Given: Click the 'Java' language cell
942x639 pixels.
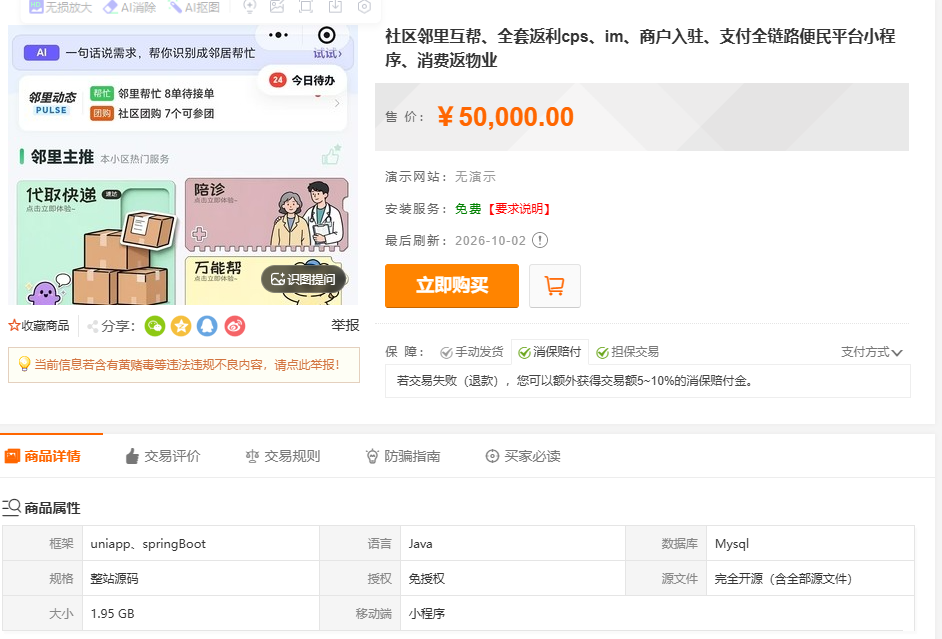Looking at the screenshot, I should click(x=513, y=544).
